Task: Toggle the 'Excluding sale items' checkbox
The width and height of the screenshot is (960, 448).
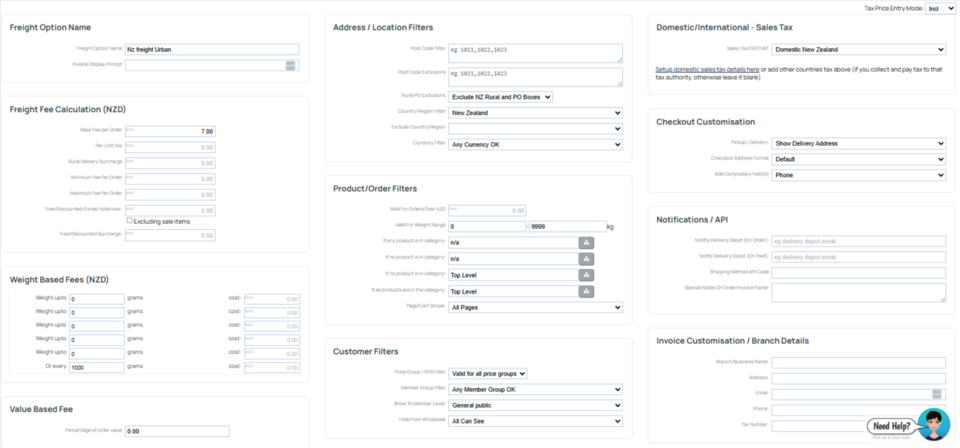Action: point(130,220)
